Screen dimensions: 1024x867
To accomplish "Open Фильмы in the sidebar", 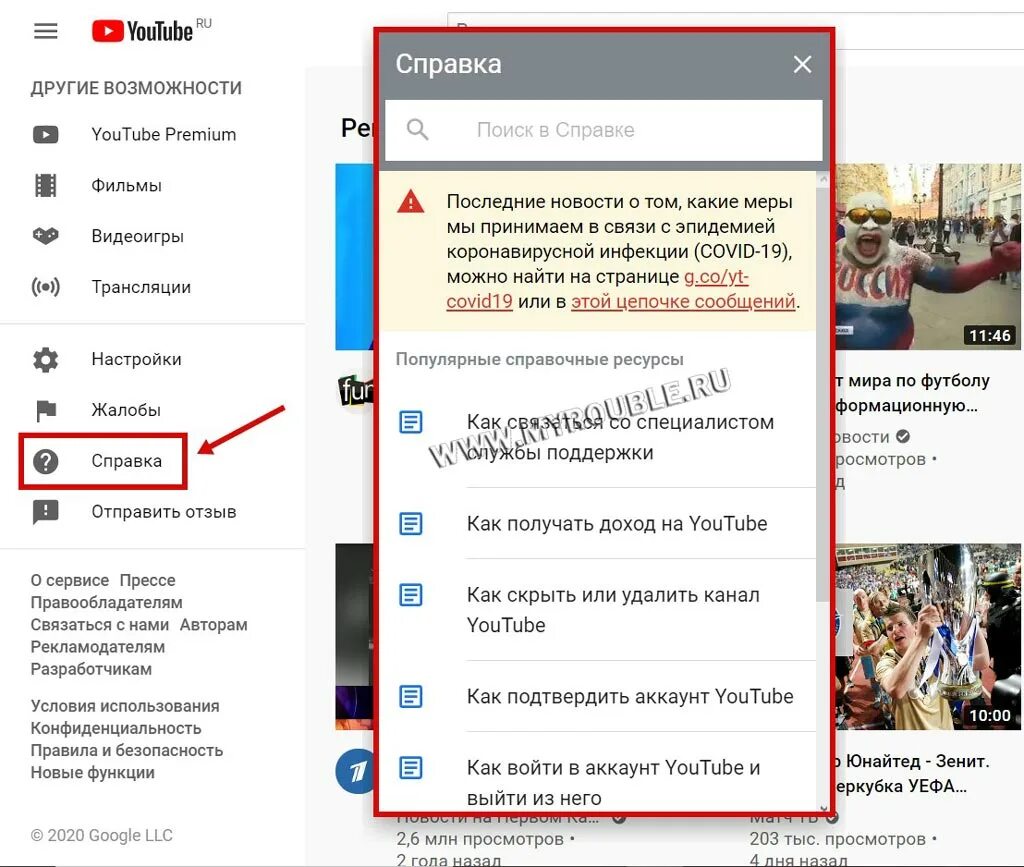I will coord(152,185).
